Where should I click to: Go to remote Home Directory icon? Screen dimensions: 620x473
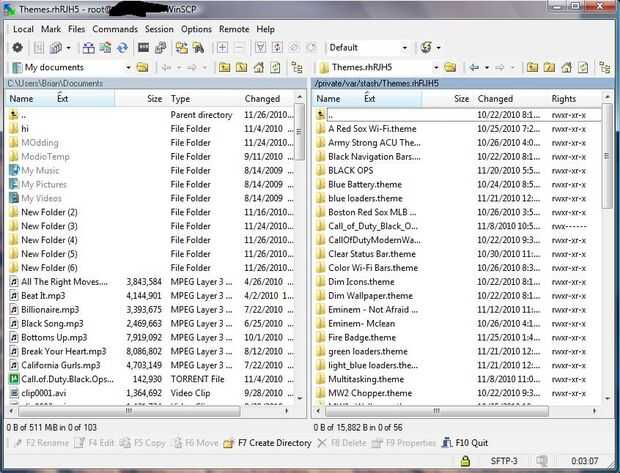click(x=566, y=68)
